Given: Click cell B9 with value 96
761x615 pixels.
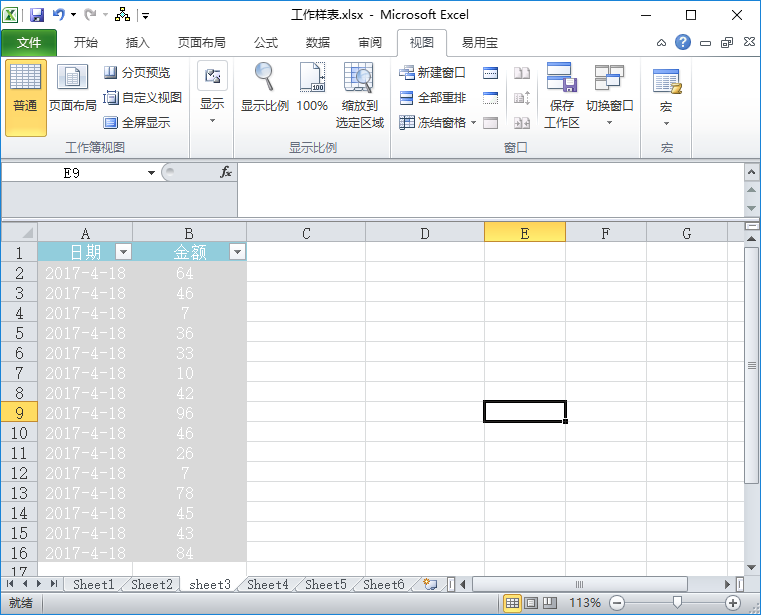Looking at the screenshot, I should point(189,413).
